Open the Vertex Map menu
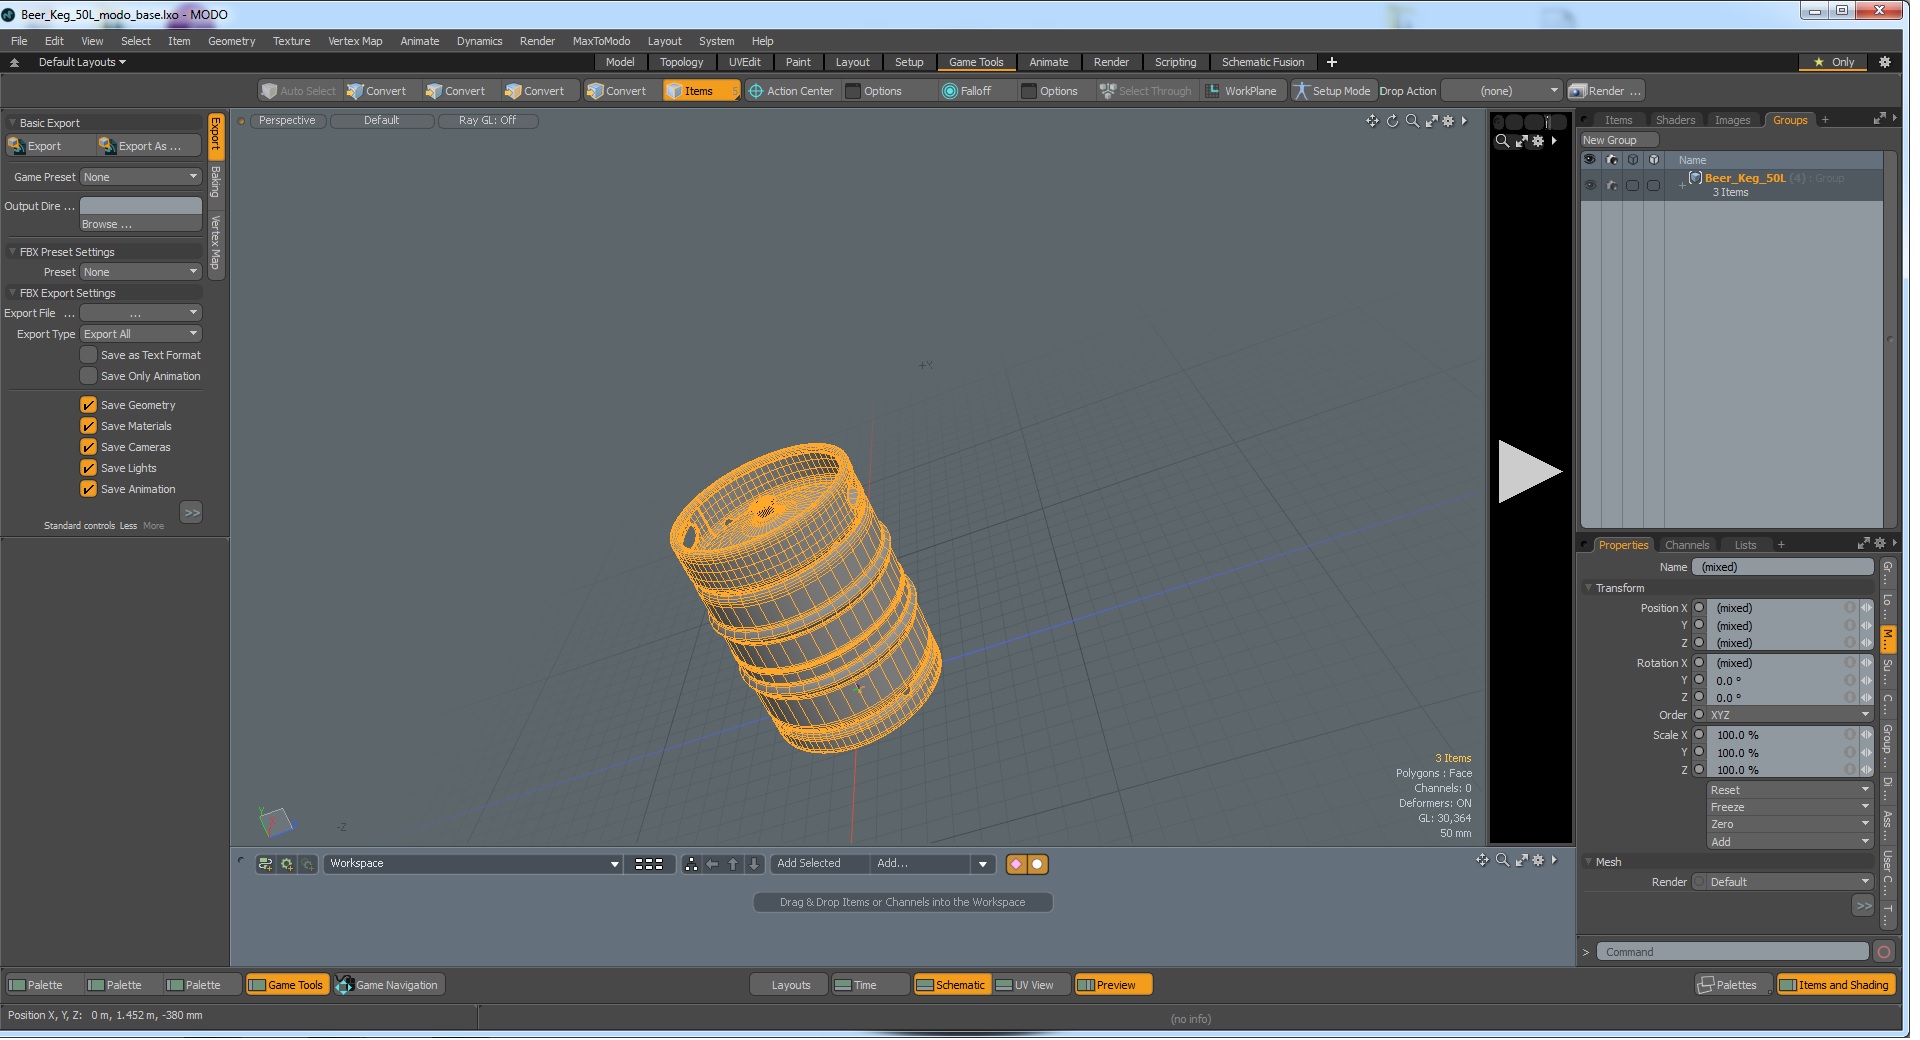 pyautogui.click(x=355, y=41)
